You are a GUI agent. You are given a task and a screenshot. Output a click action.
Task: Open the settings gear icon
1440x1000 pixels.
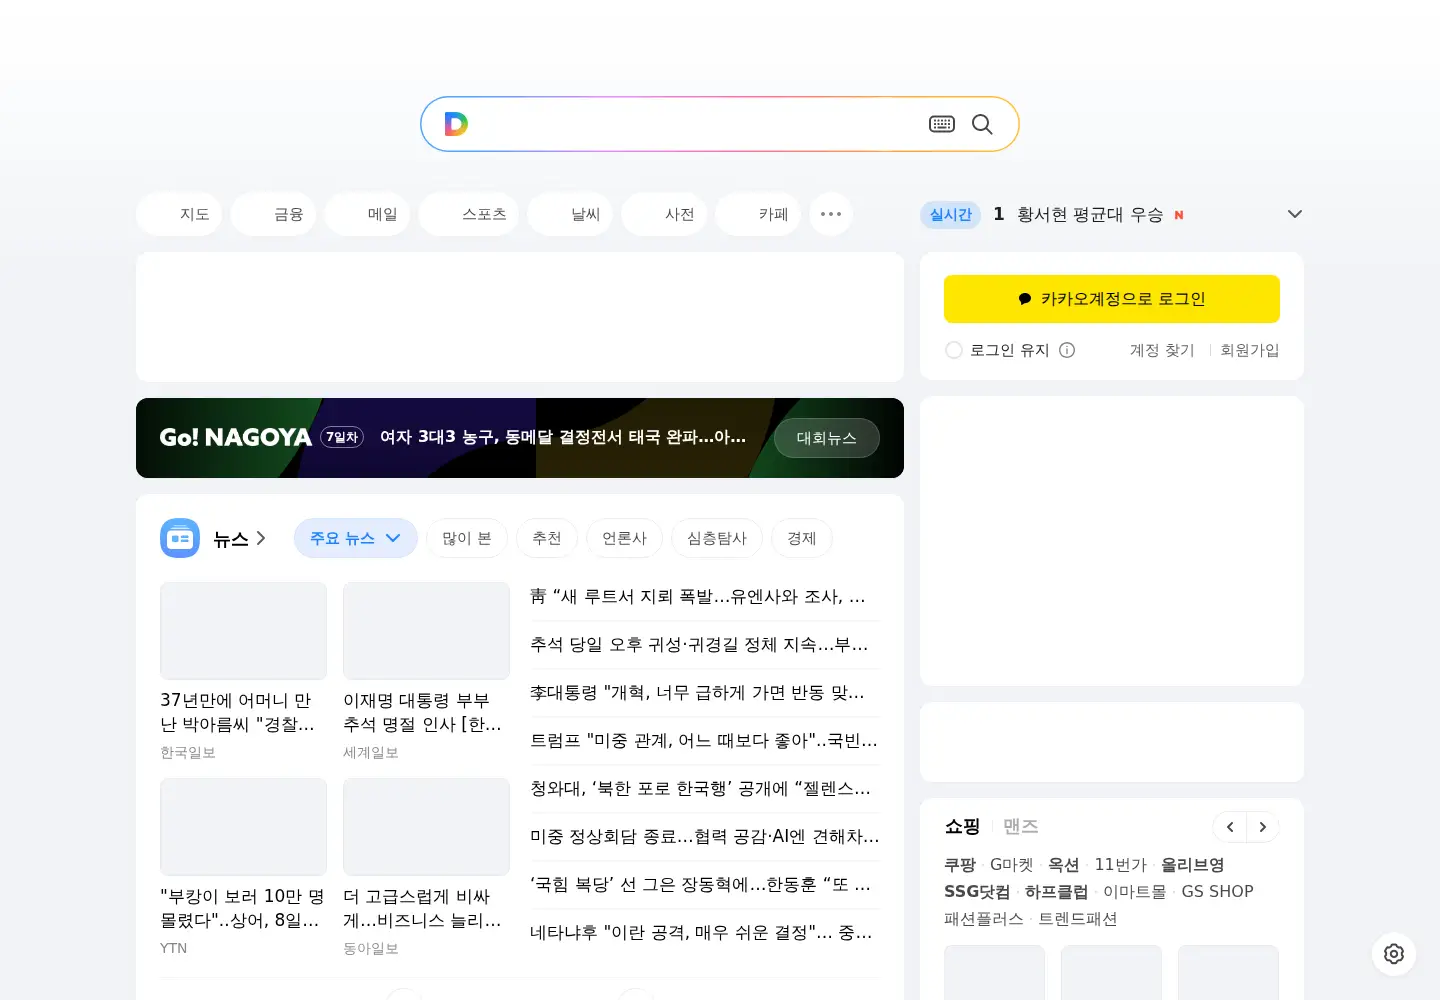pos(1394,954)
